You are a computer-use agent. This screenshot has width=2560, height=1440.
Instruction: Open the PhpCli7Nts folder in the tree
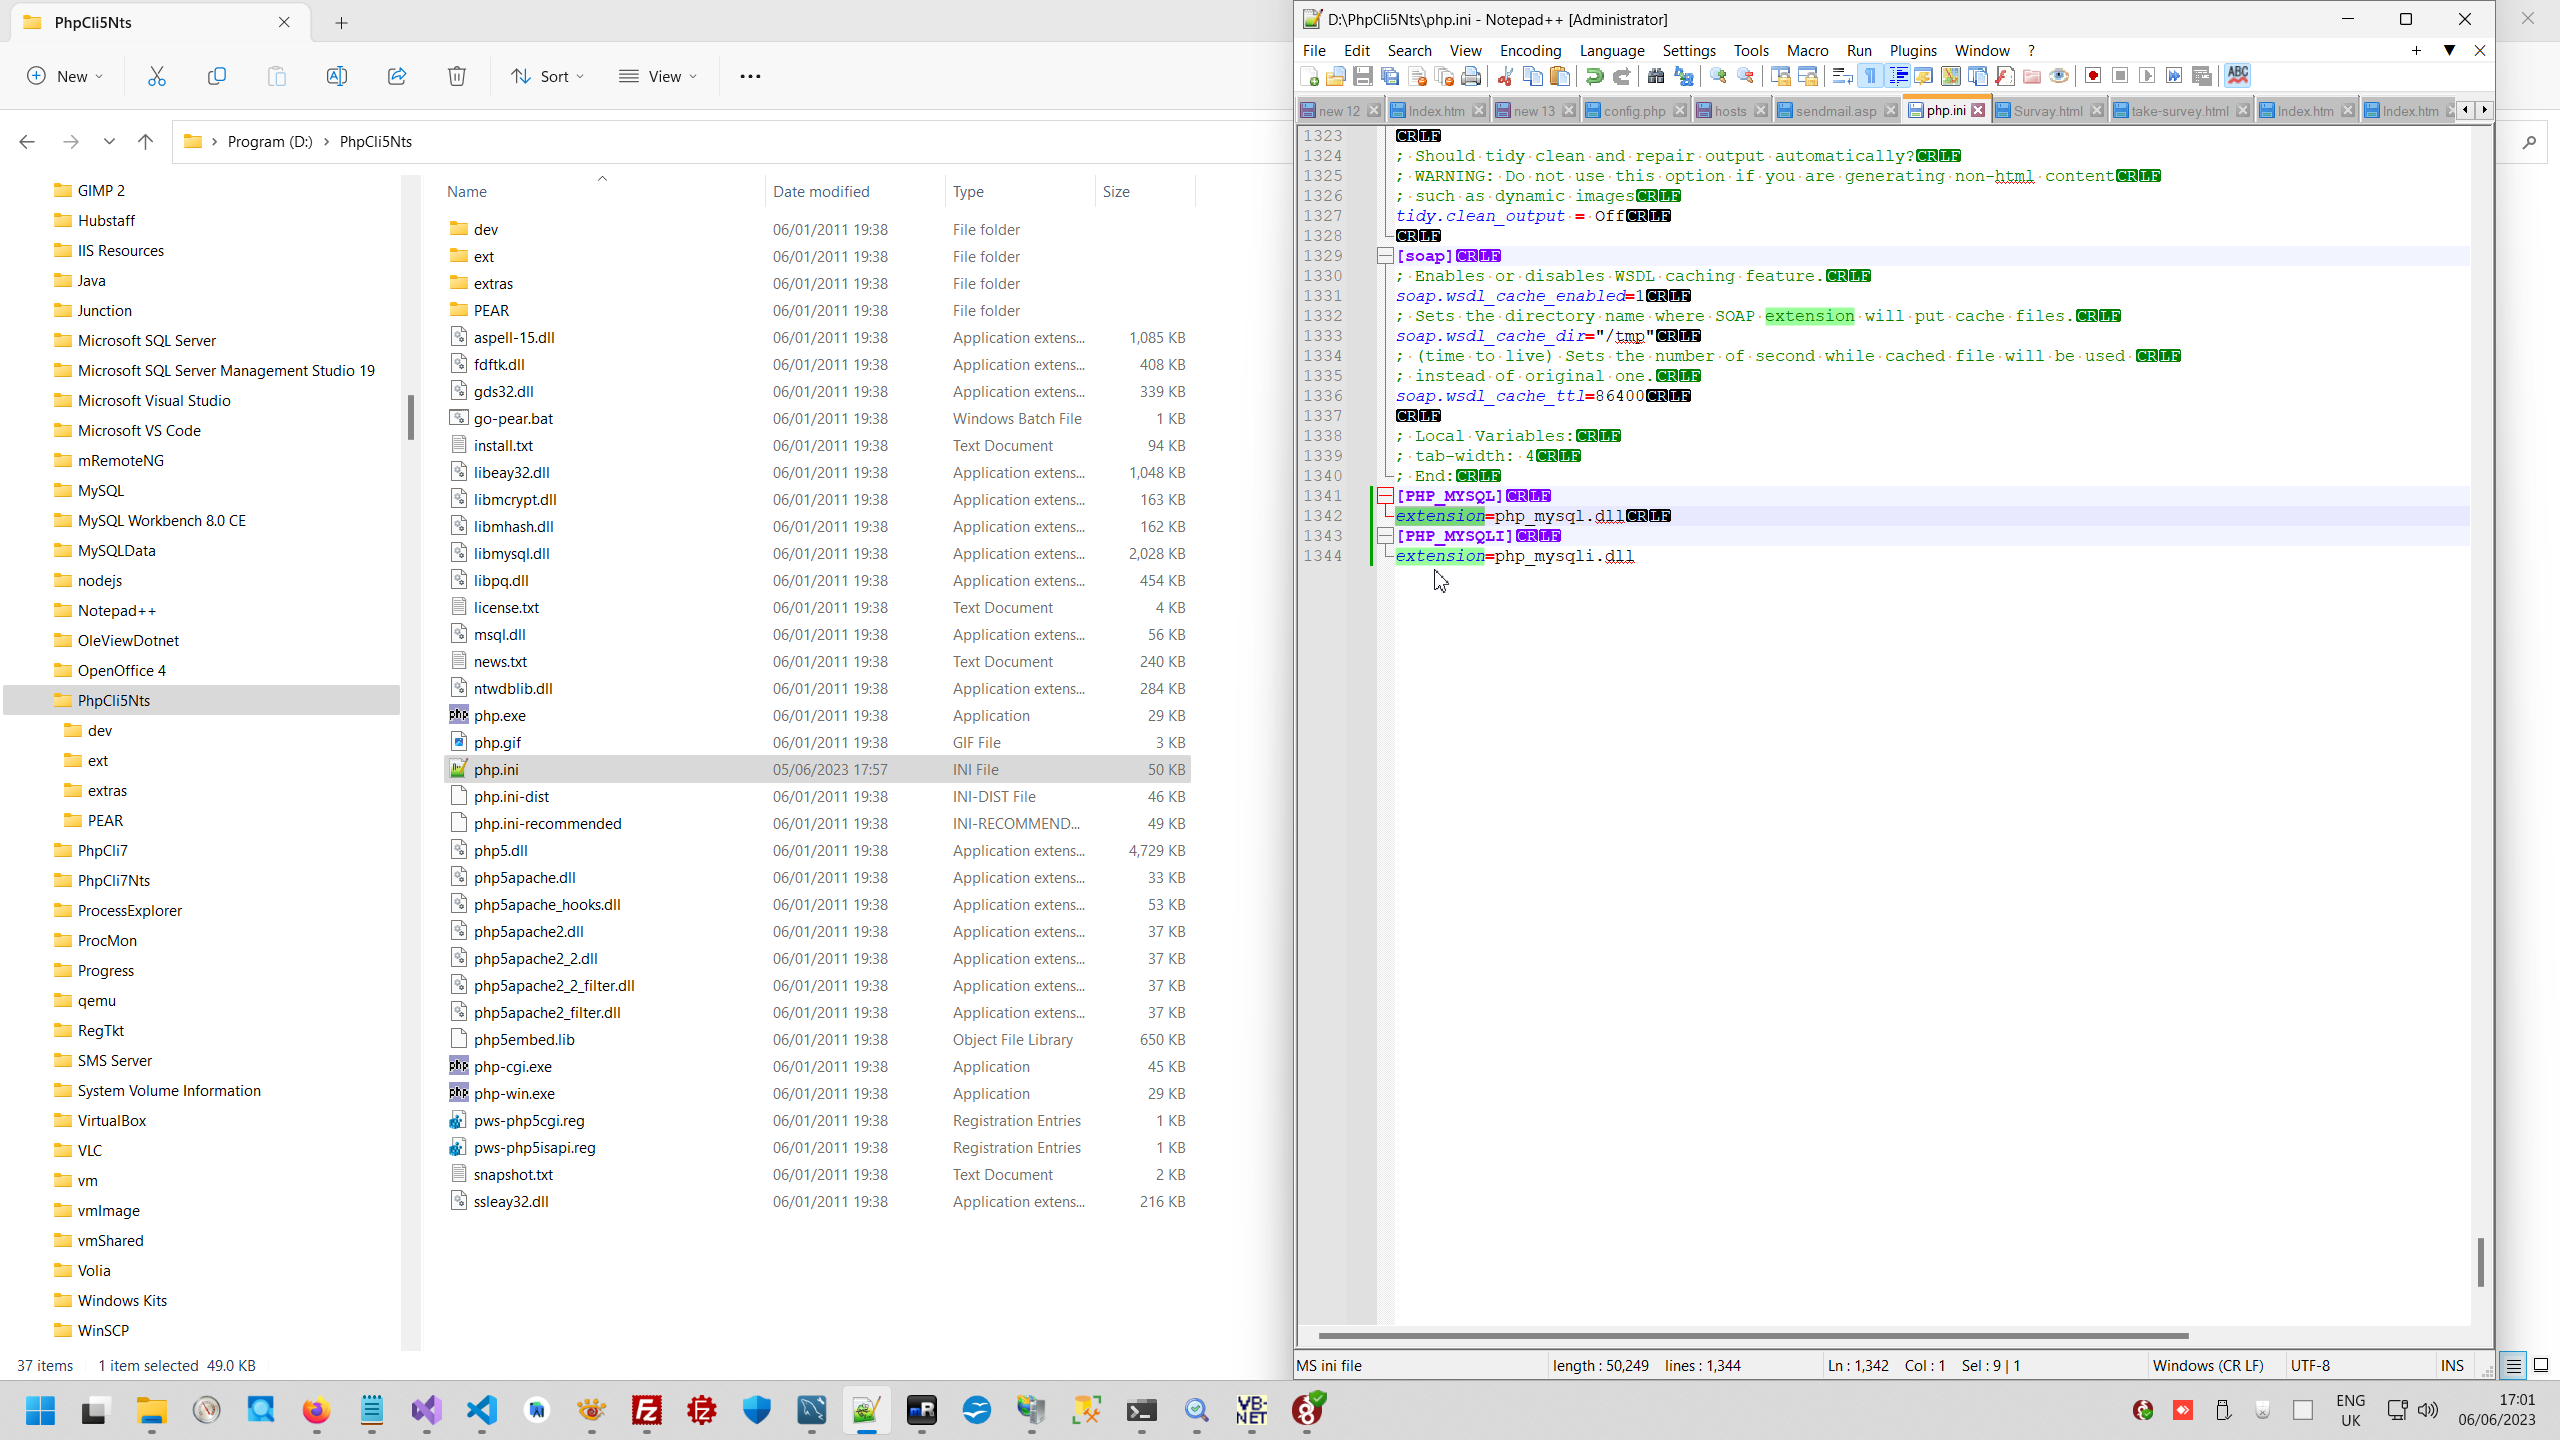(x=114, y=880)
